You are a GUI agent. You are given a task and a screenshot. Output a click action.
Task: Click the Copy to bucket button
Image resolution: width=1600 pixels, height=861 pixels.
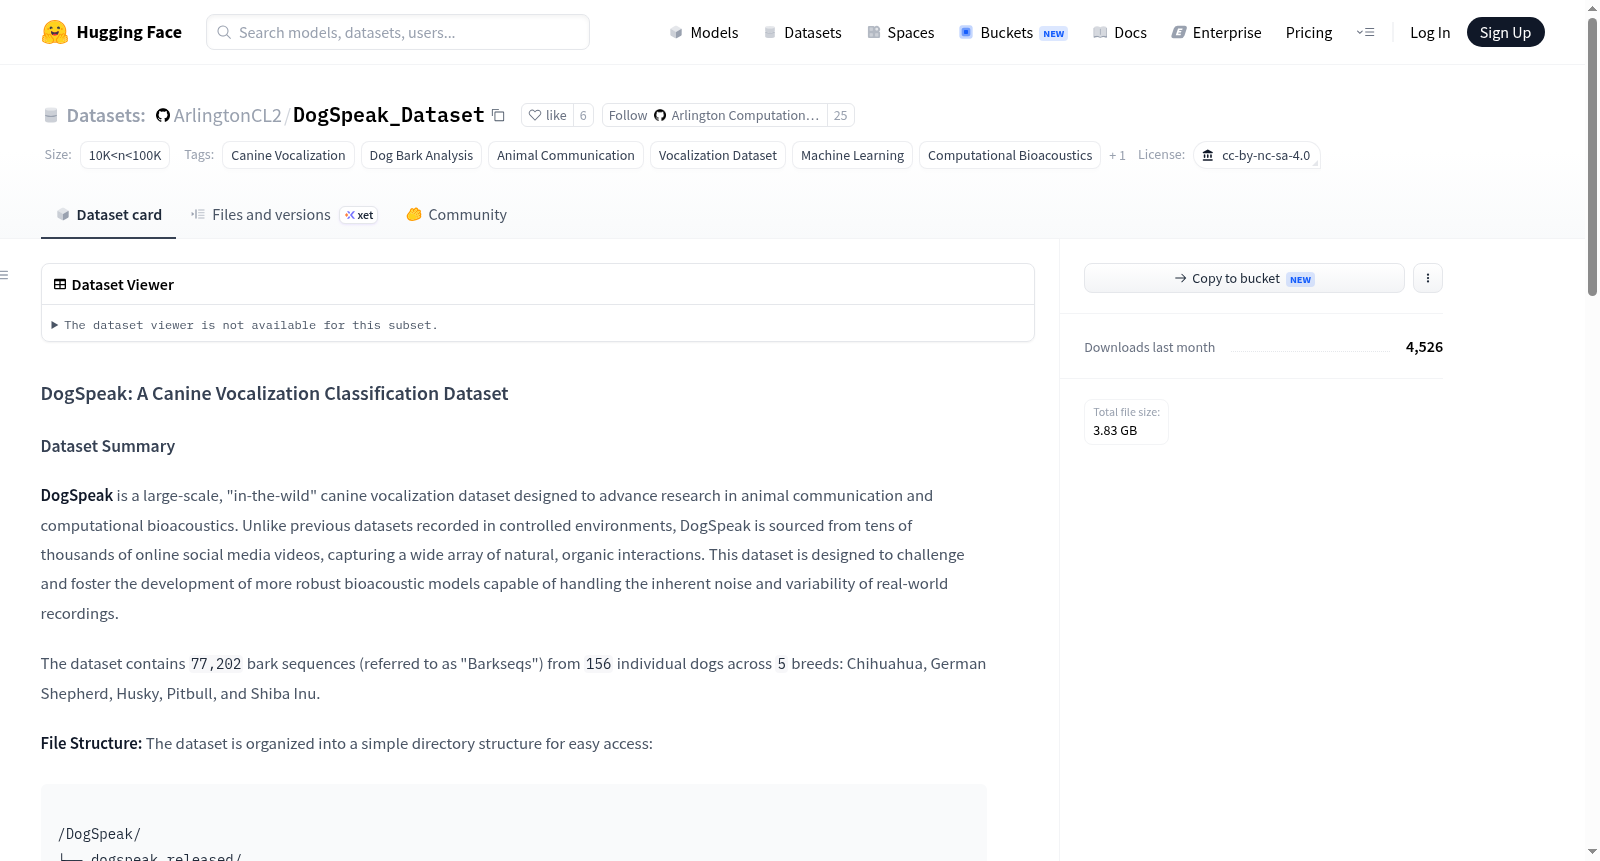tap(1244, 278)
